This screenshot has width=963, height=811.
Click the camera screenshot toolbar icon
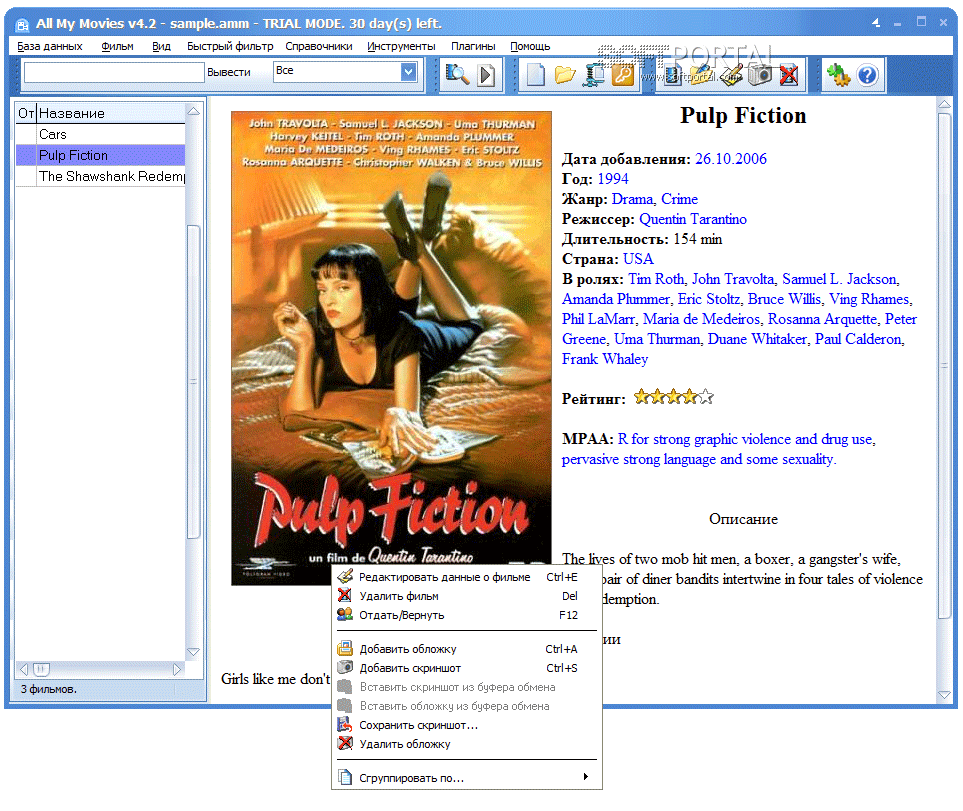click(x=760, y=75)
